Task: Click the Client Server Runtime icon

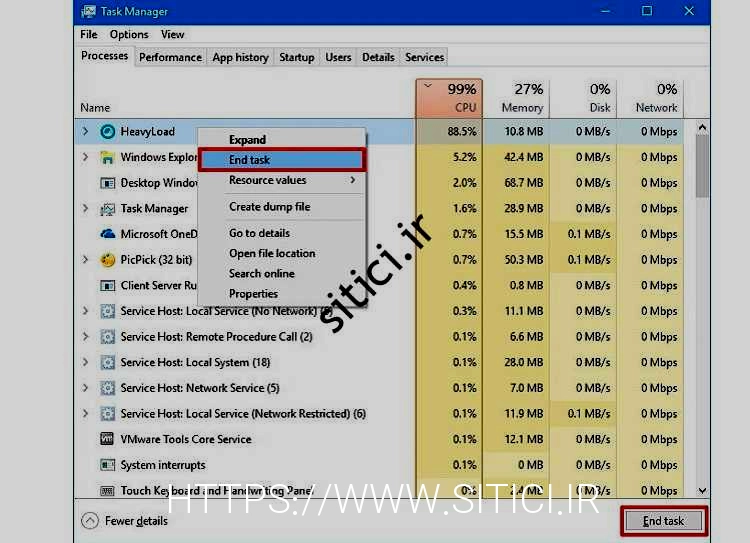Action: pos(108,286)
